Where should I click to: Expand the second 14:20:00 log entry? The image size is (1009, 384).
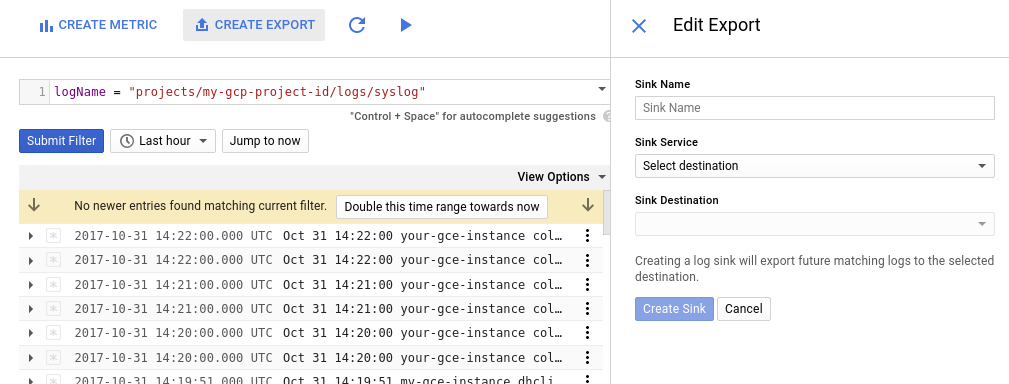pyautogui.click(x=30, y=358)
